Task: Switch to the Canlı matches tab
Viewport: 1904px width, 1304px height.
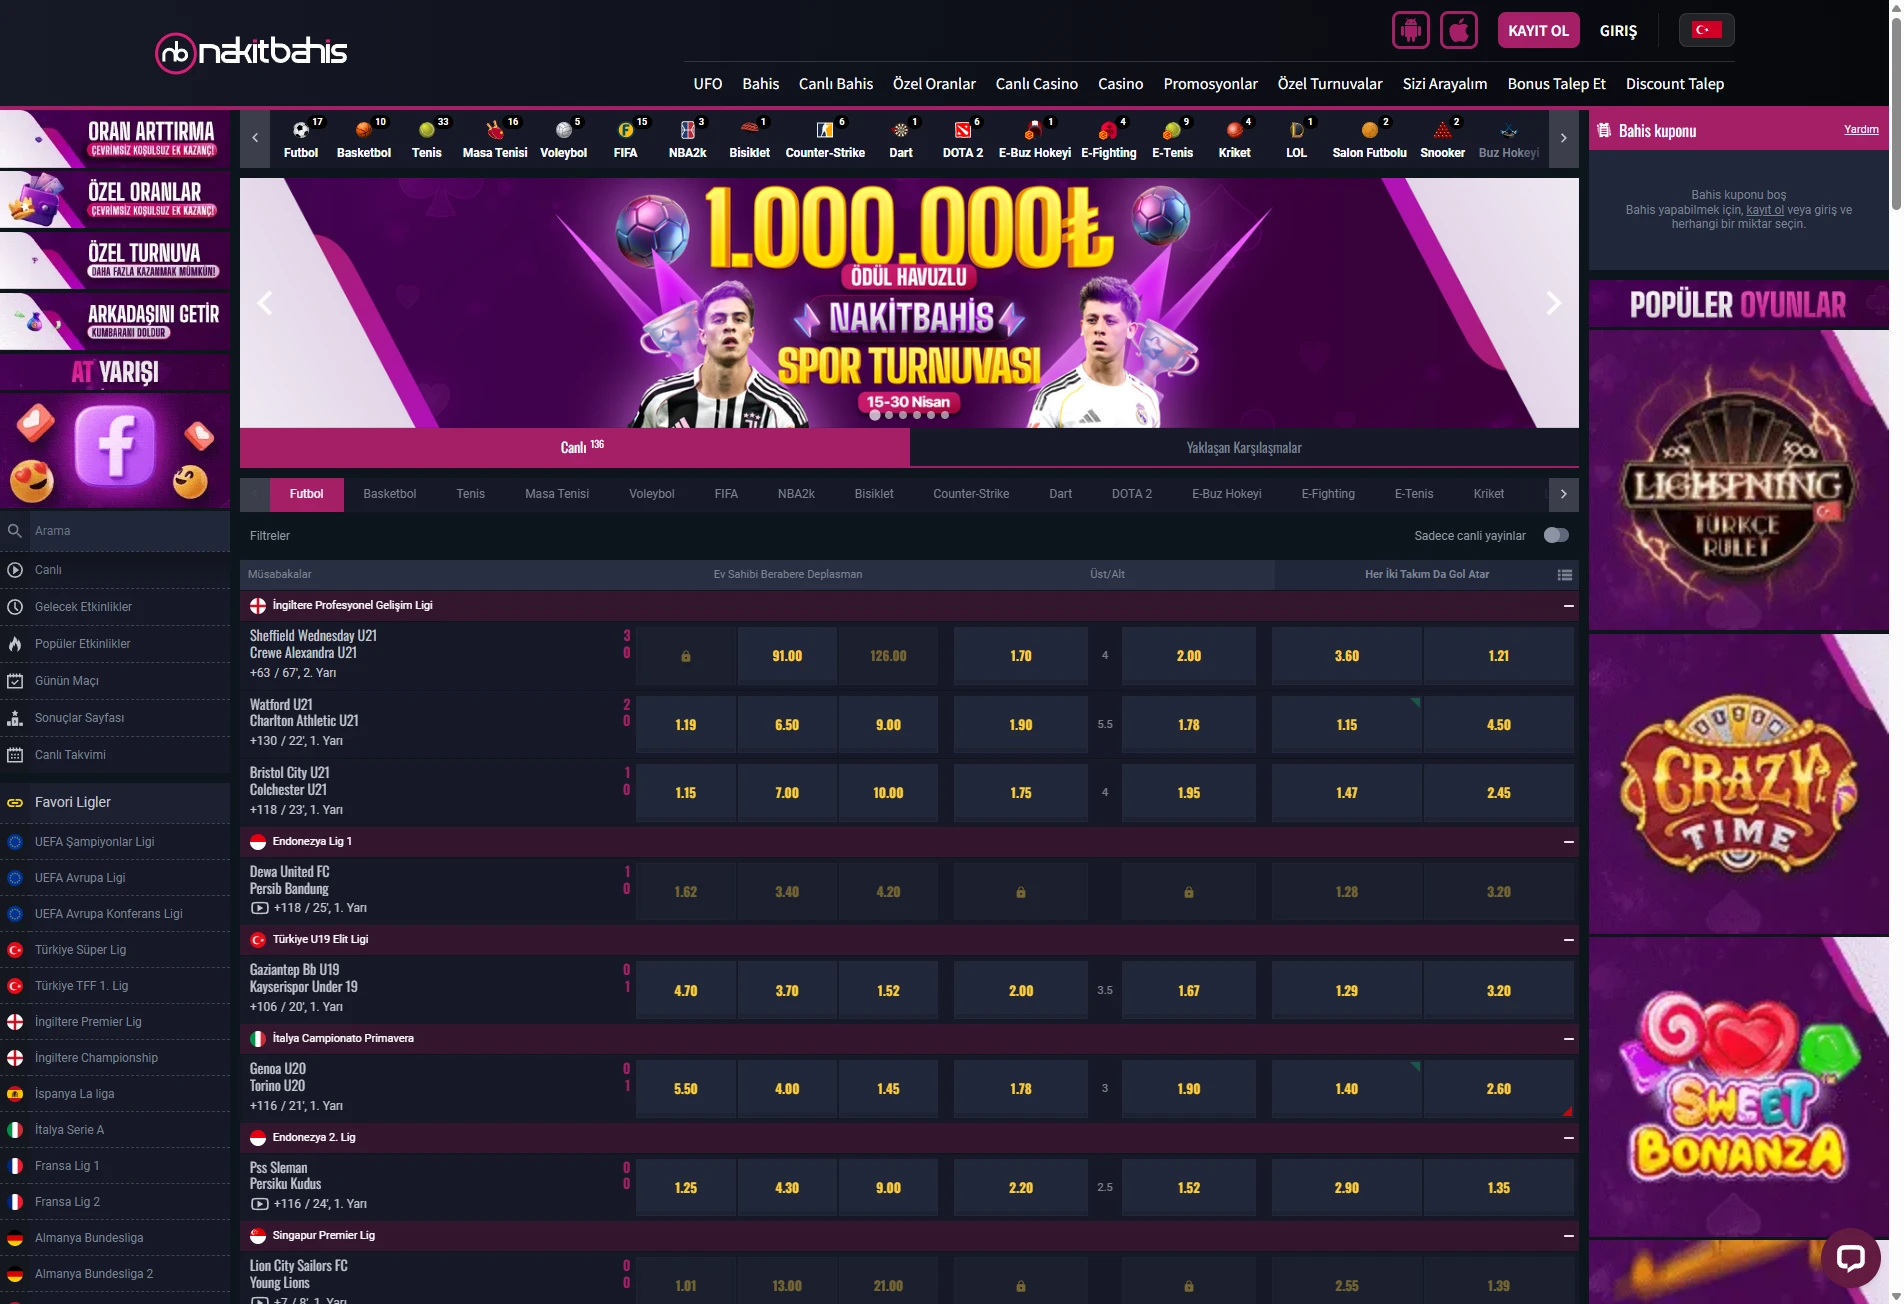Action: [x=575, y=447]
